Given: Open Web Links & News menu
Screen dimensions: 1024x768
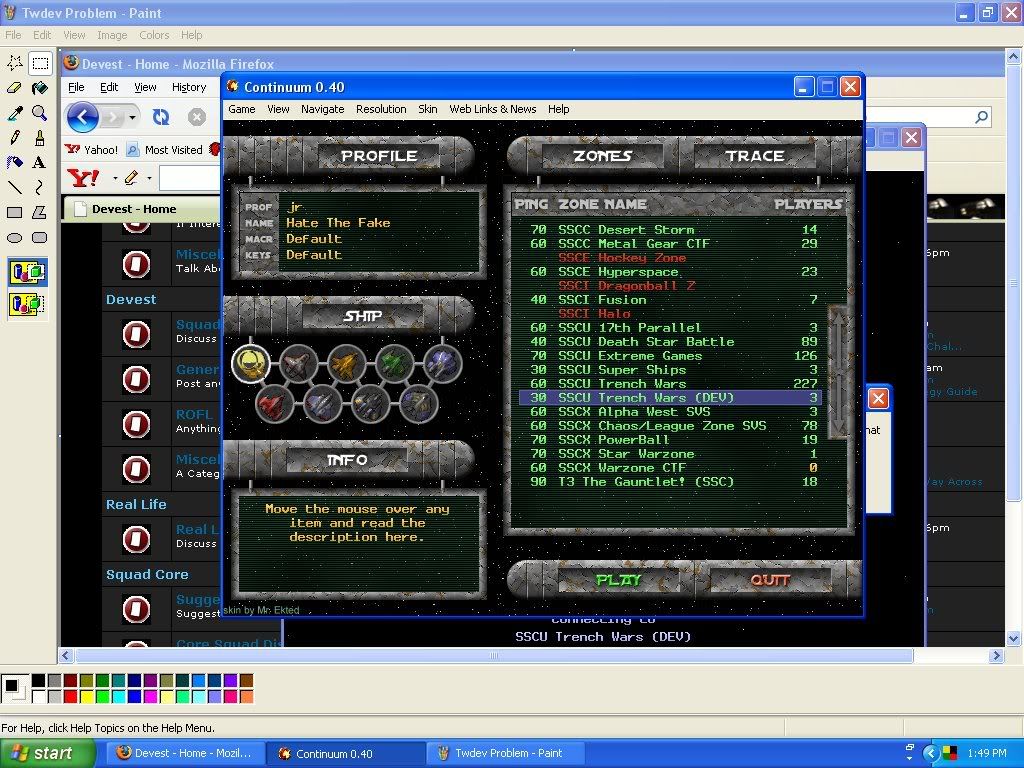Looking at the screenshot, I should [492, 109].
